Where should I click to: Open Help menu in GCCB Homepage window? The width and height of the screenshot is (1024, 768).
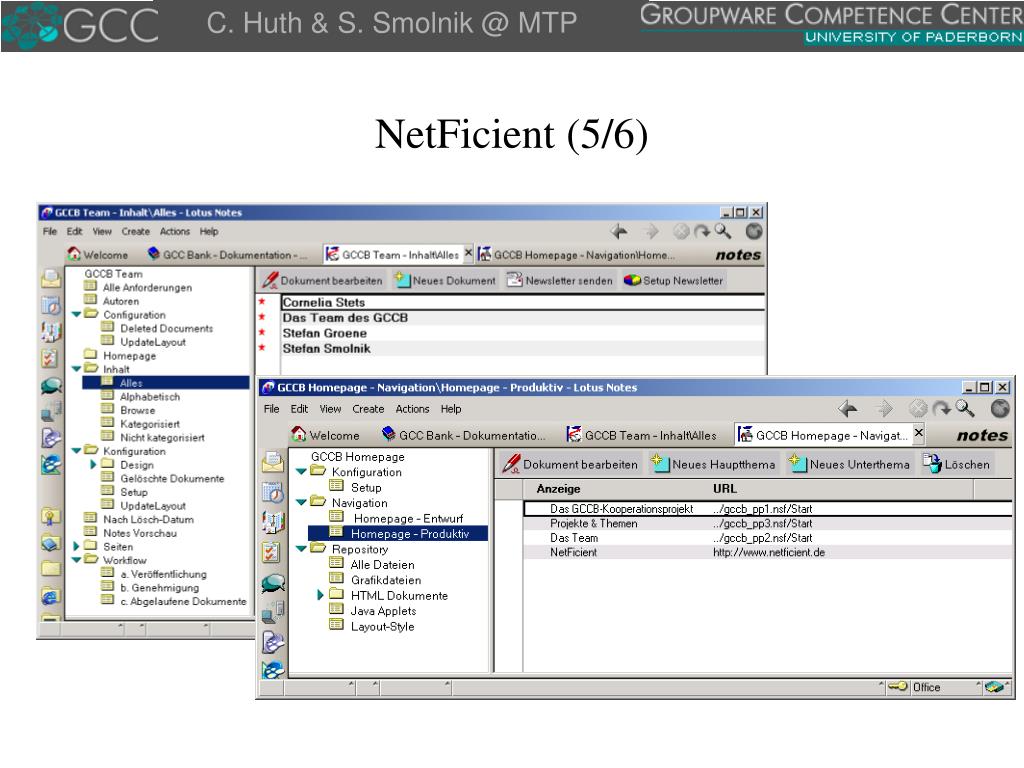point(451,409)
